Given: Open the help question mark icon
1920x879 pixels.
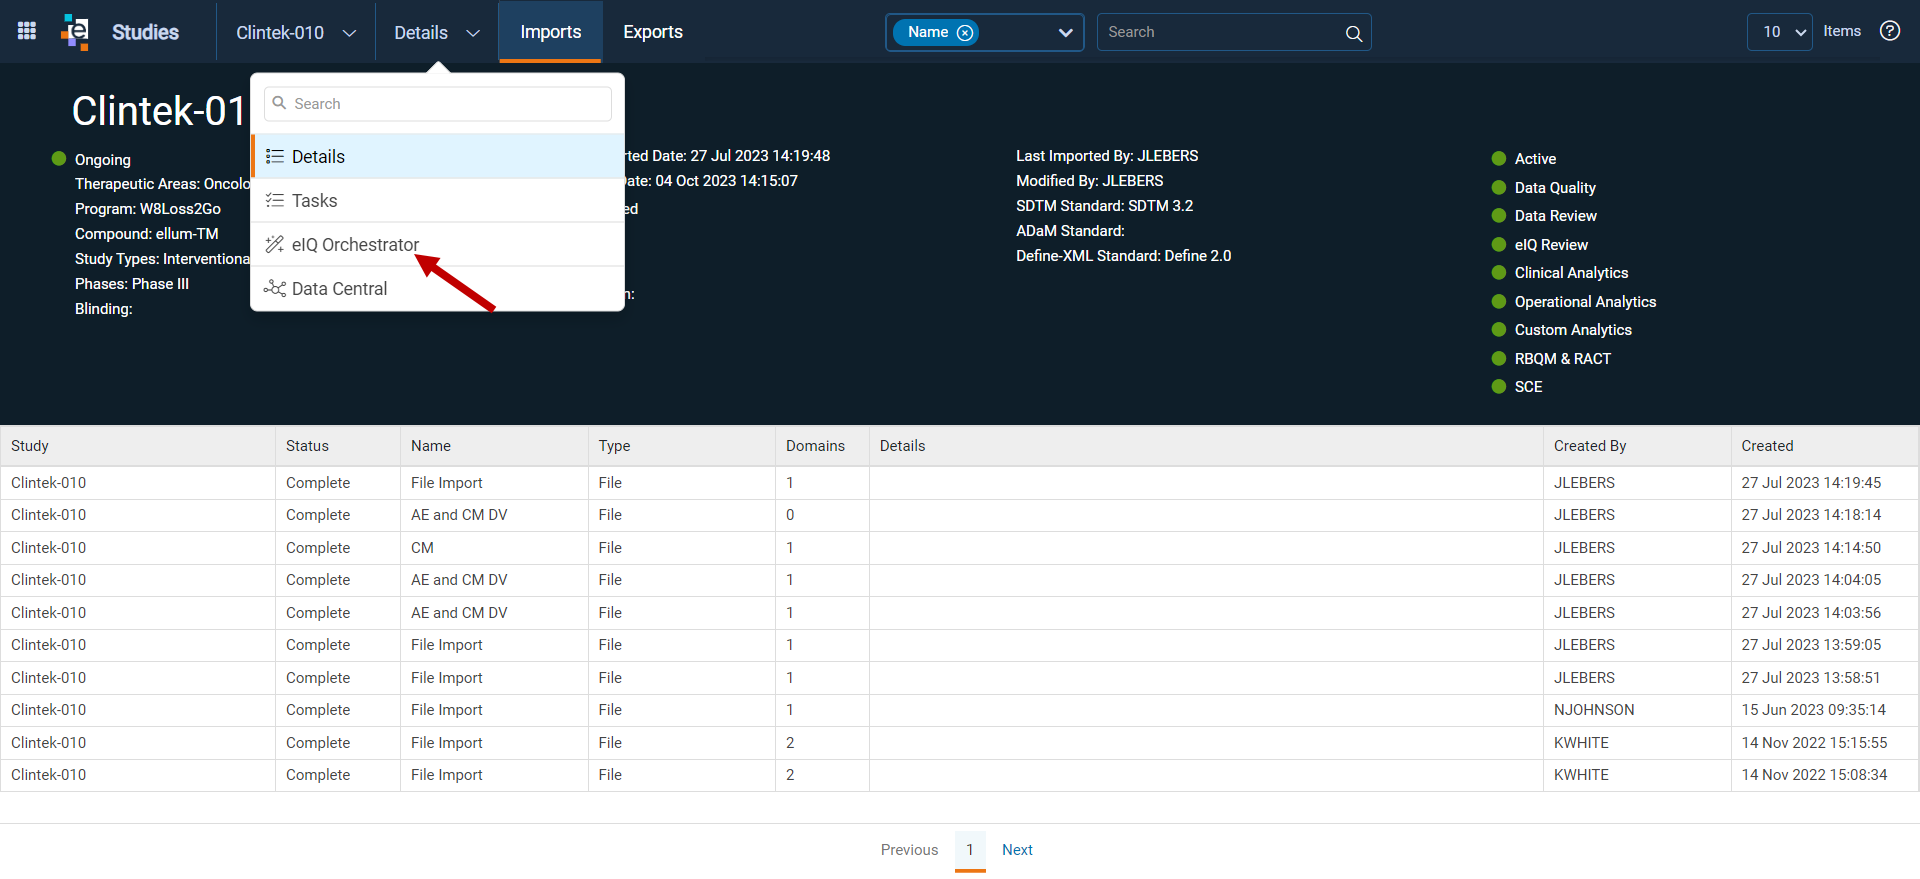Looking at the screenshot, I should (x=1889, y=31).
